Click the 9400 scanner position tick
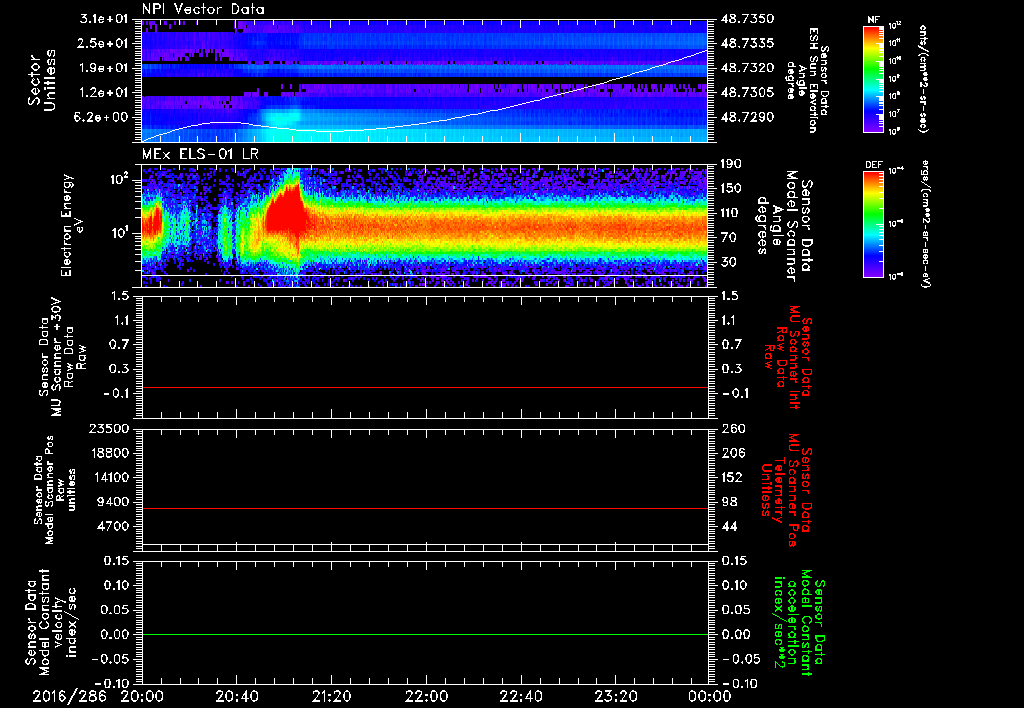This screenshot has height=708, width=1024. [x=115, y=502]
